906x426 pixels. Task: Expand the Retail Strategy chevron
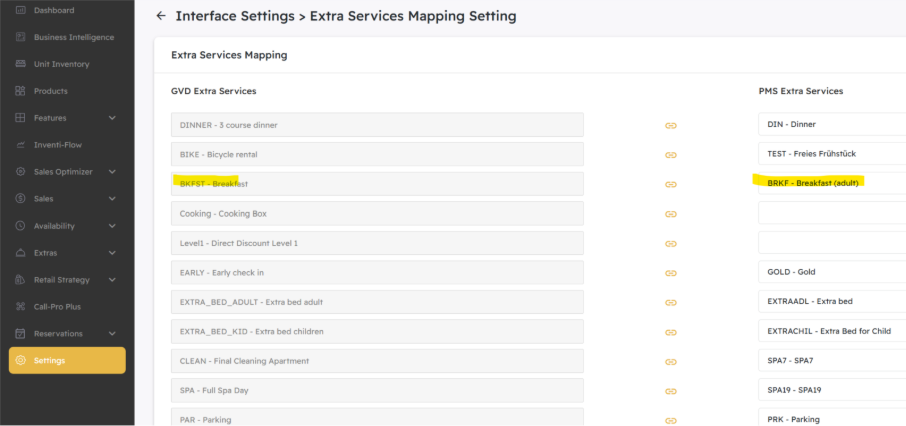[112, 280]
